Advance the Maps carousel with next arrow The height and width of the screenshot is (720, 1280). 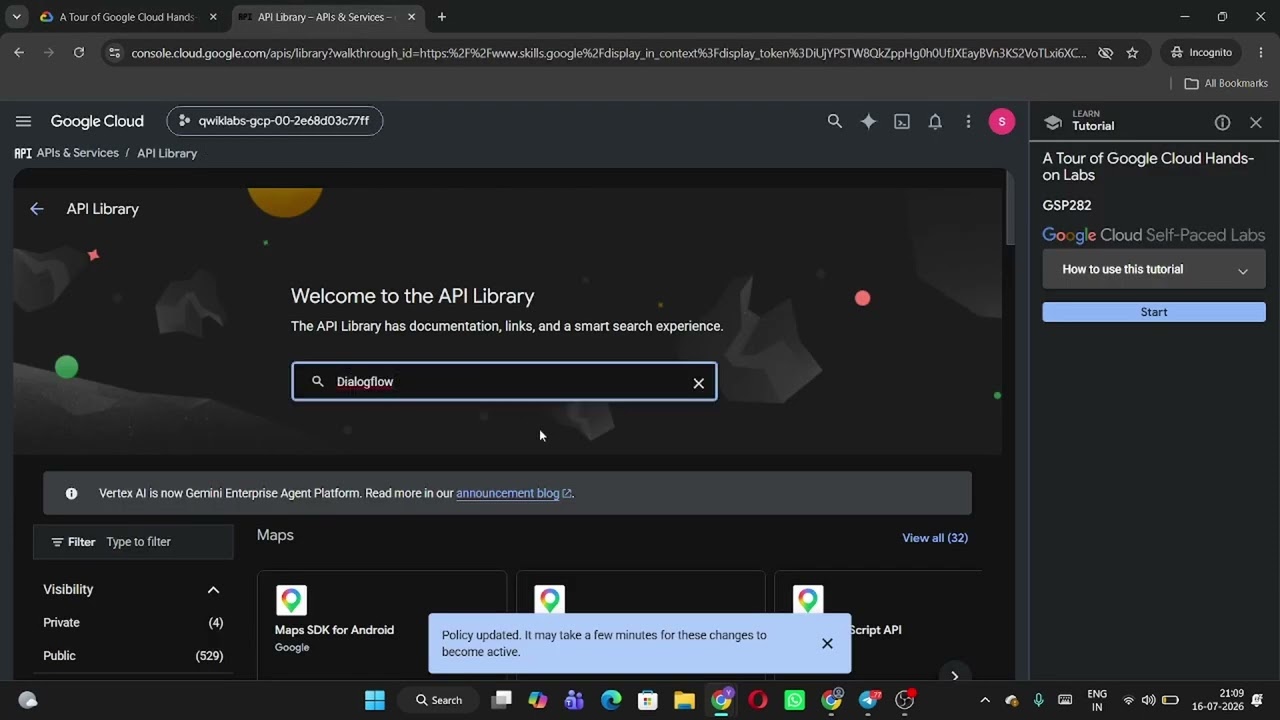click(x=955, y=676)
